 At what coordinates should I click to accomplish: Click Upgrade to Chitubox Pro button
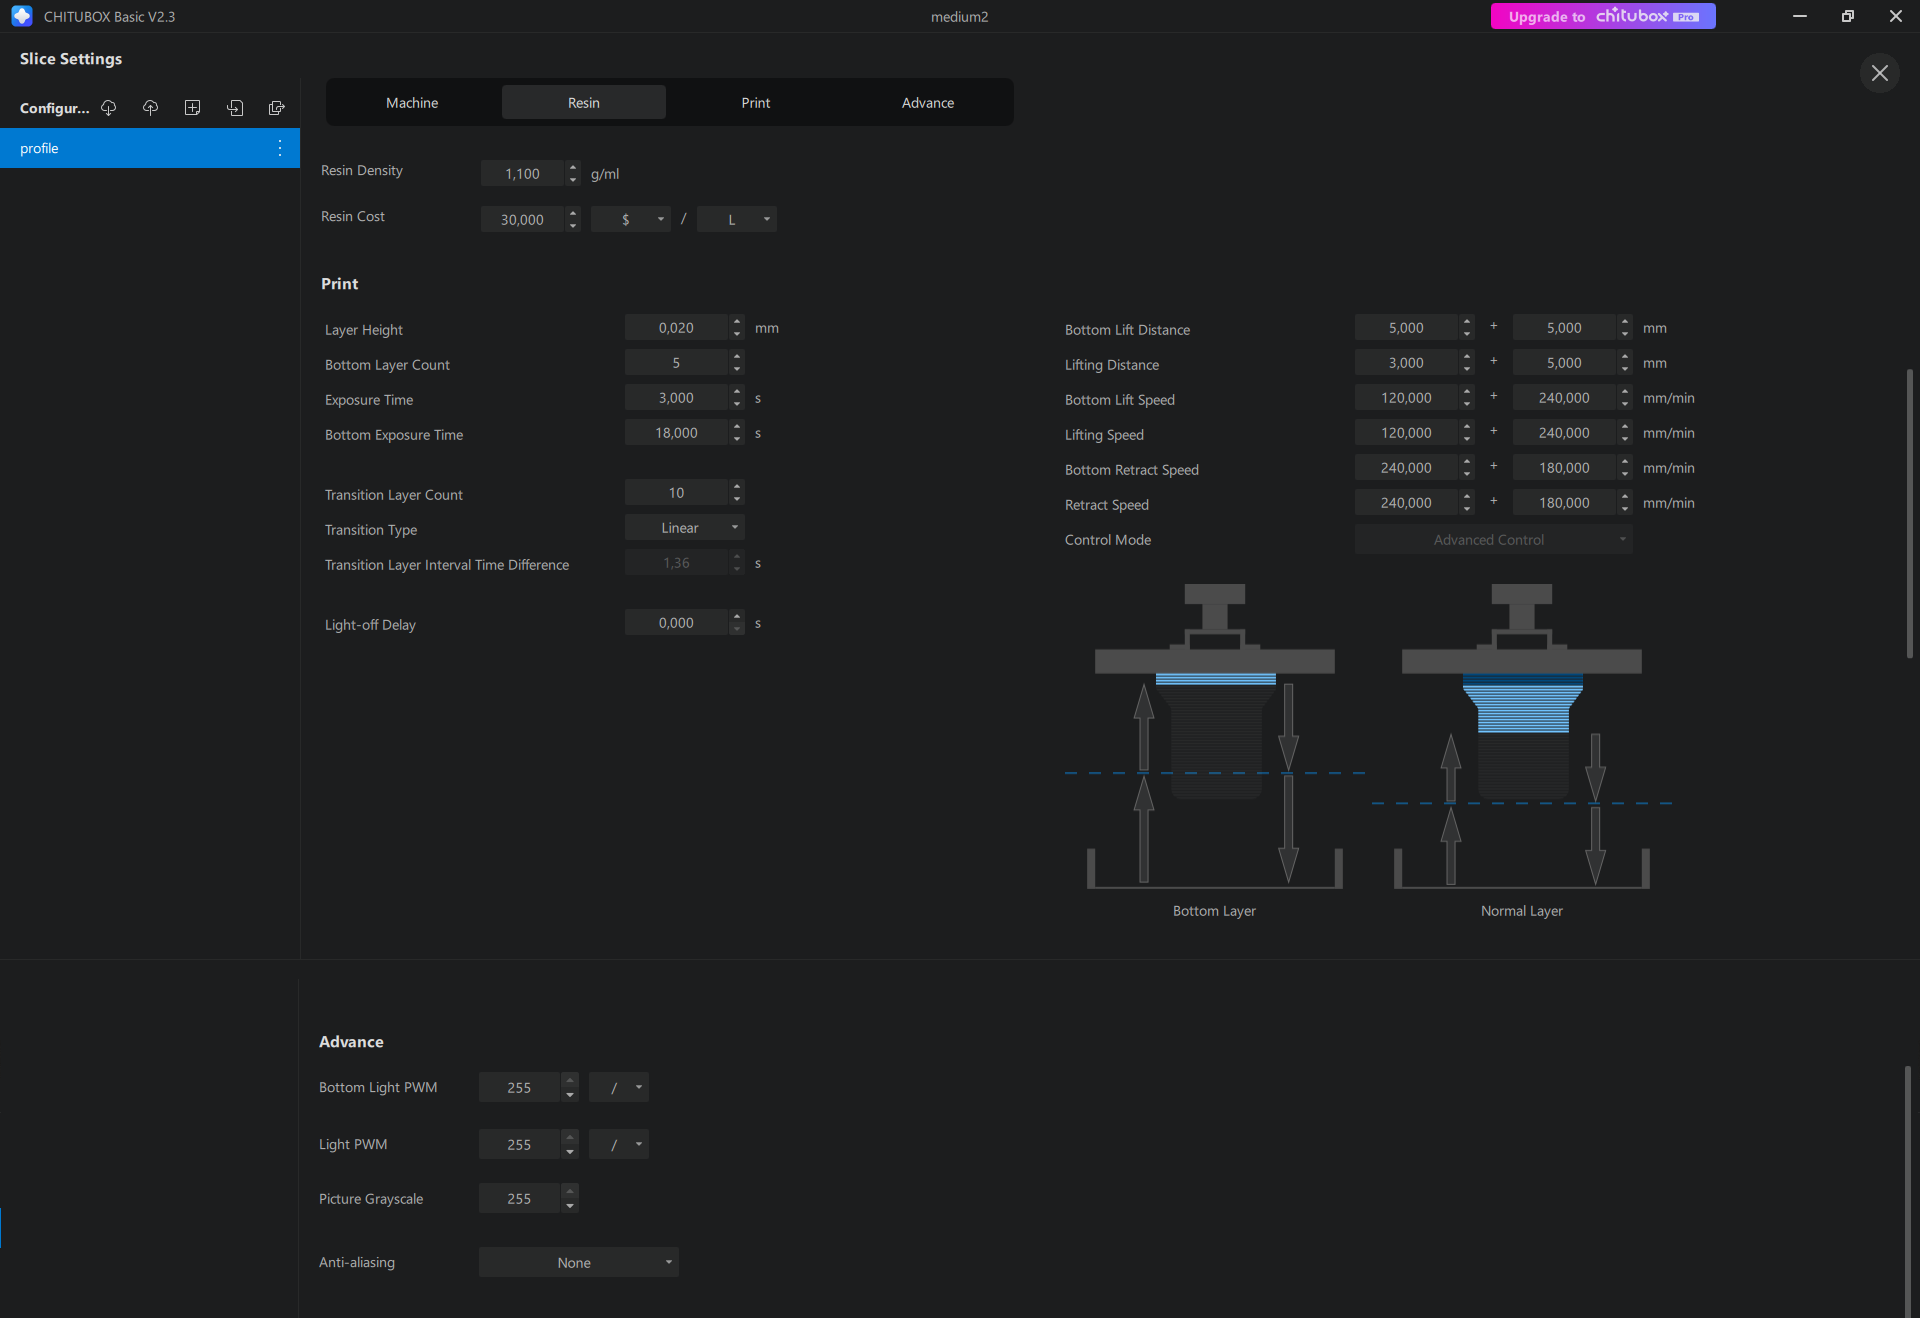click(x=1603, y=16)
